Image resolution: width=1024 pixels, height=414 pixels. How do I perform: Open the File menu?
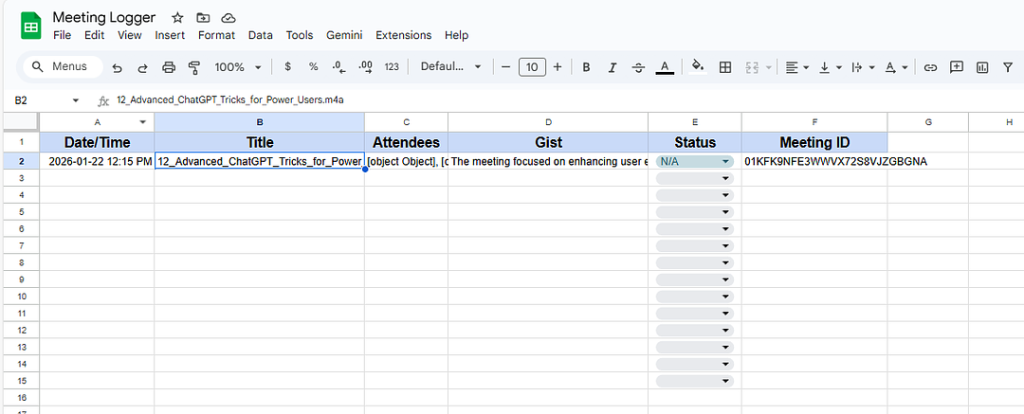[62, 35]
